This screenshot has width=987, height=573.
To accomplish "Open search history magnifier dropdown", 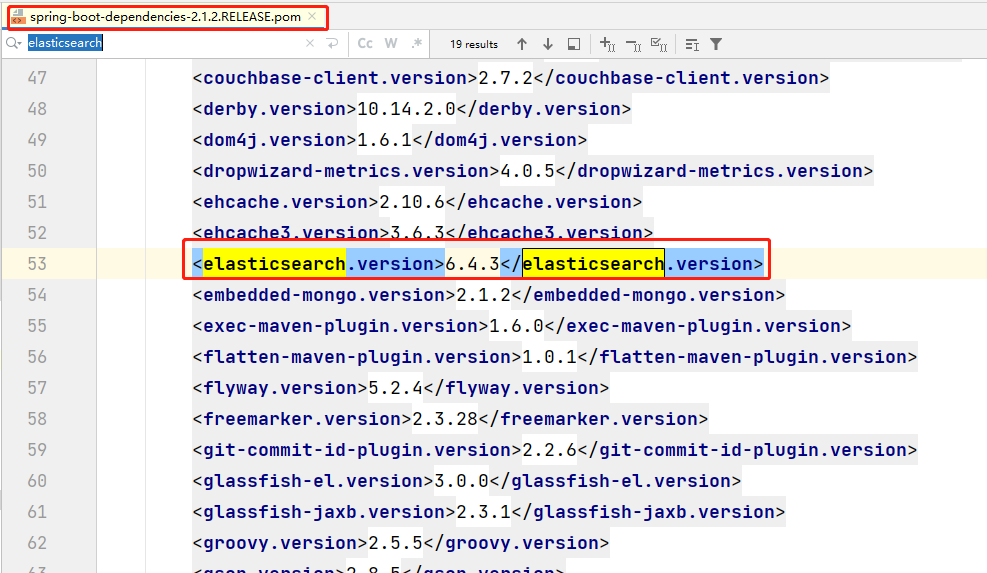I will tap(14, 43).
